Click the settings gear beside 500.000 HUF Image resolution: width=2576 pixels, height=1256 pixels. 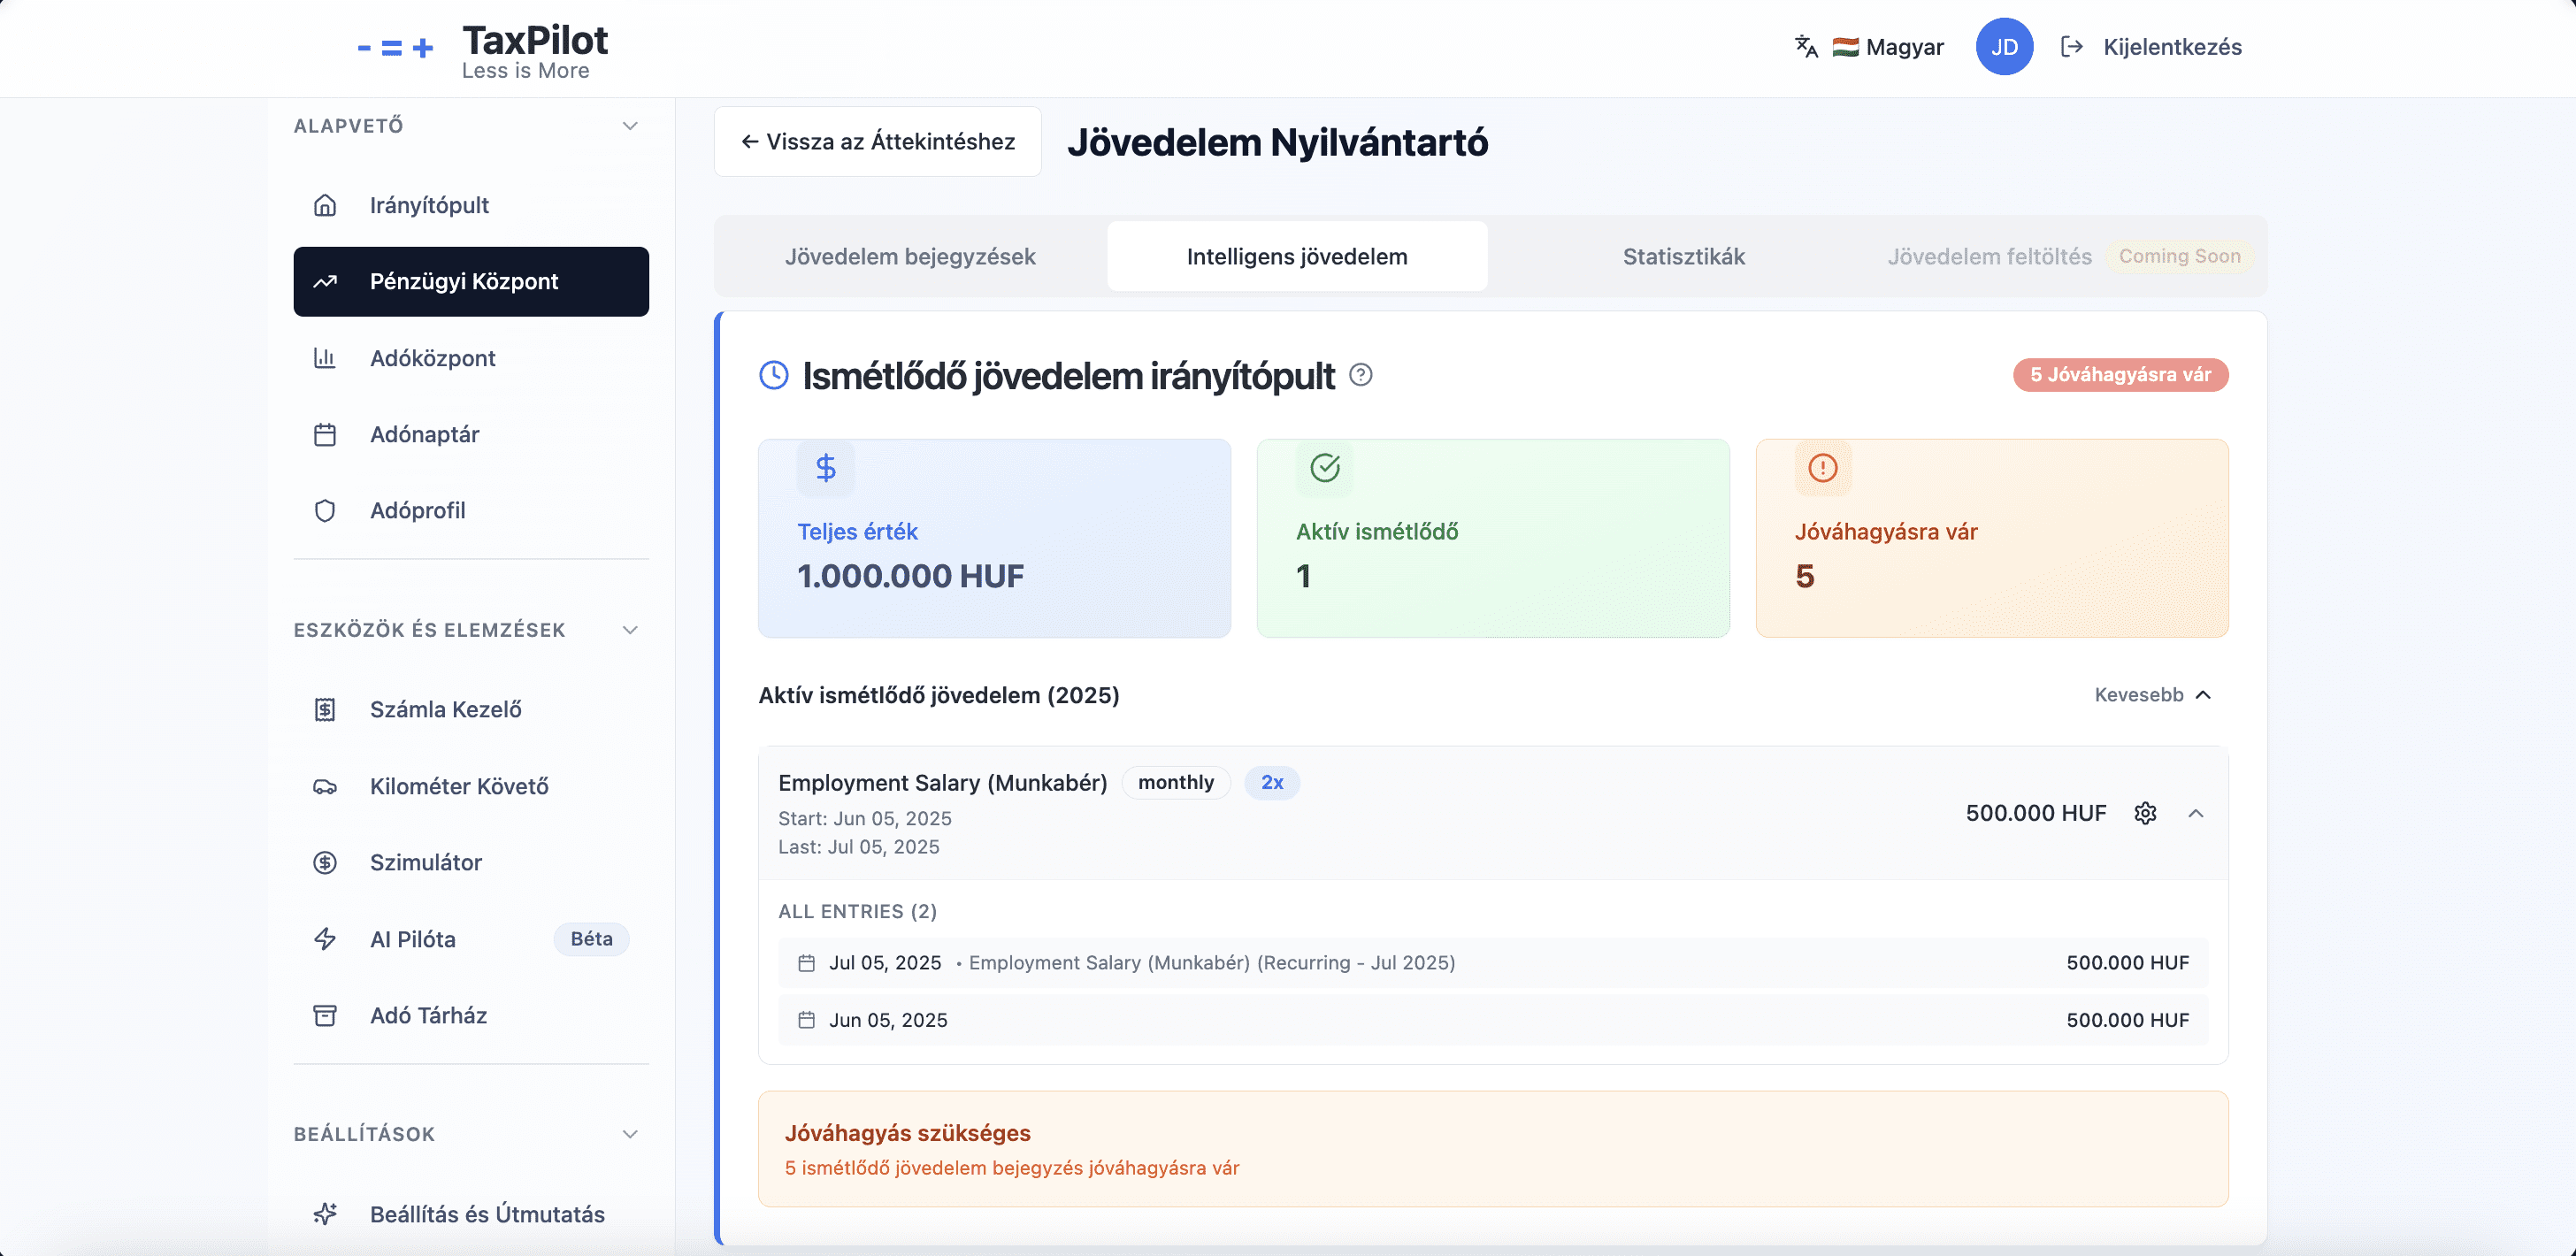tap(2145, 813)
